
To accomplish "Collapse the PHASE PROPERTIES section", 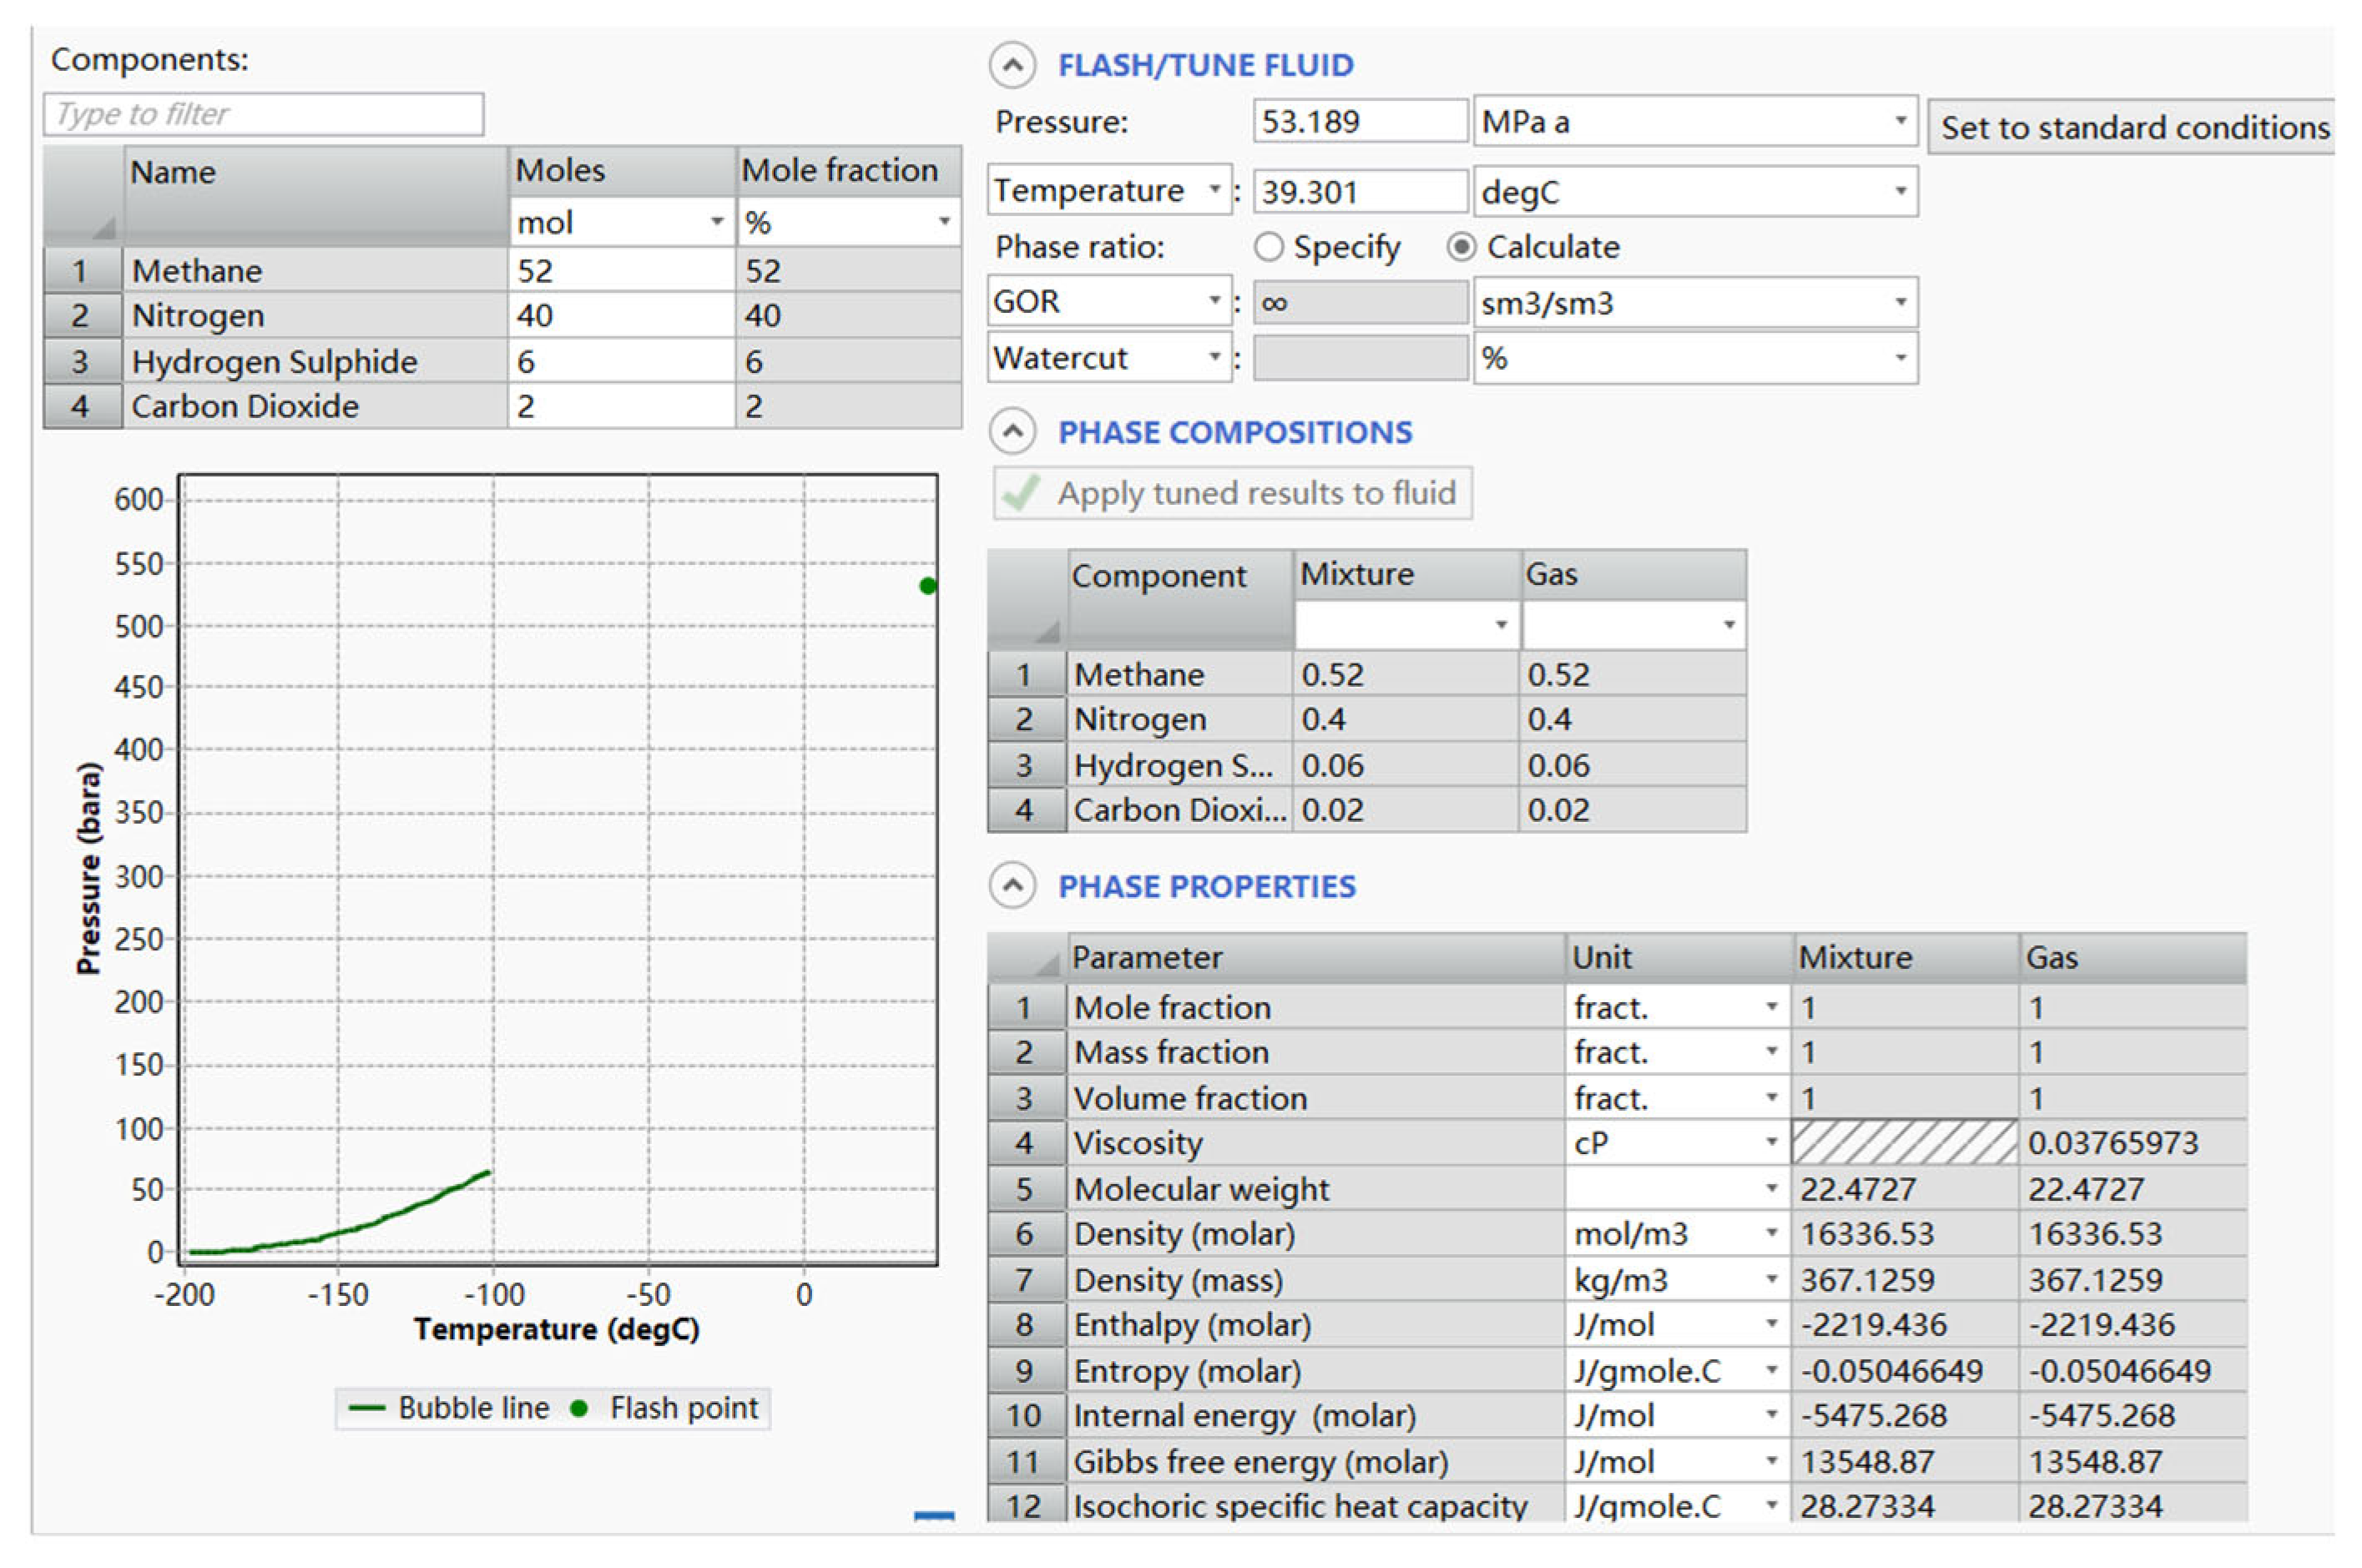I will point(1012,886).
